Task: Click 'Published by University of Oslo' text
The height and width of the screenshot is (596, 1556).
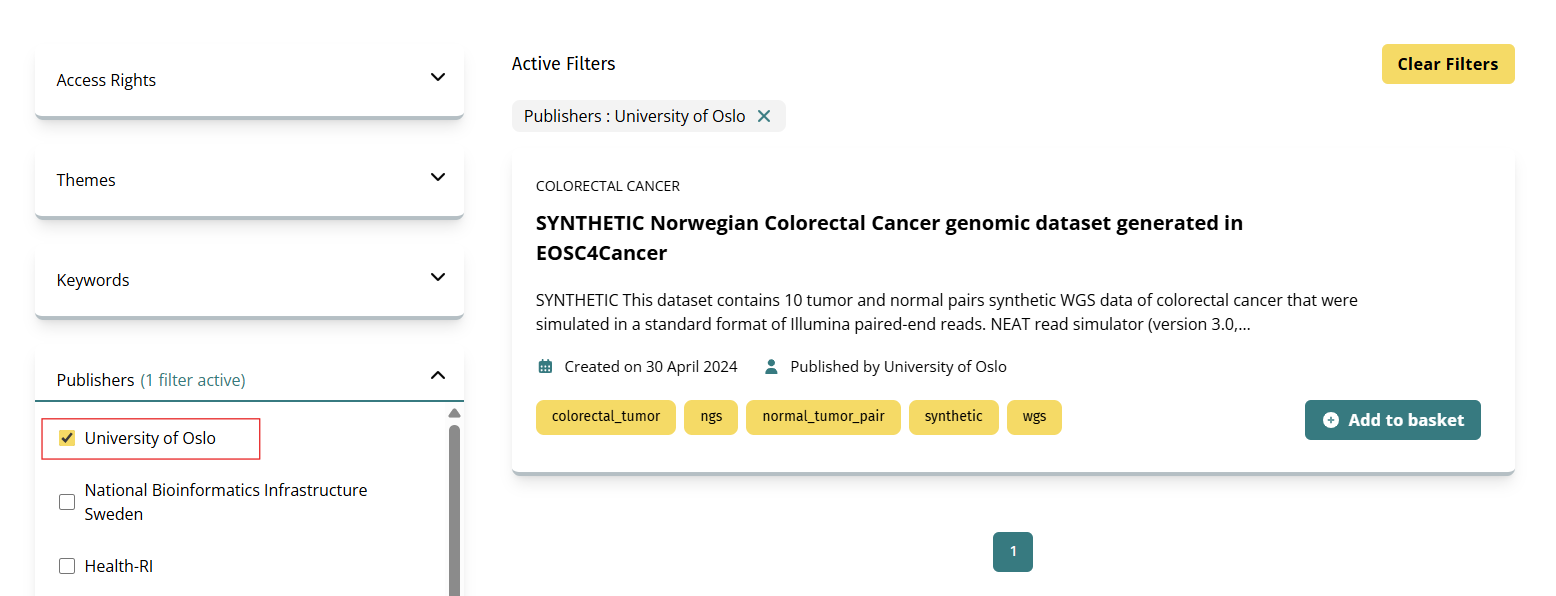Action: [x=898, y=367]
